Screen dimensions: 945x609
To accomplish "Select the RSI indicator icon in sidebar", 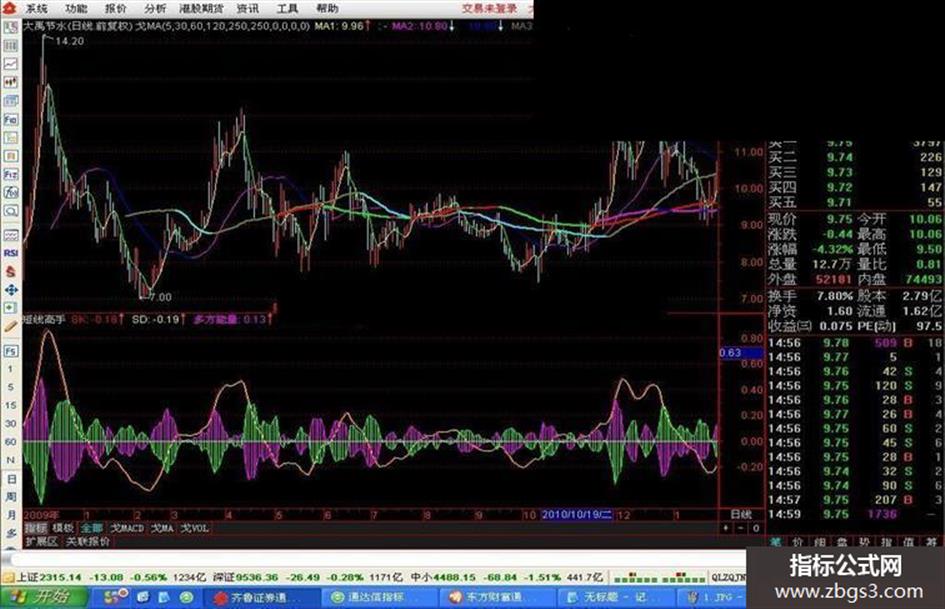I will (11, 253).
